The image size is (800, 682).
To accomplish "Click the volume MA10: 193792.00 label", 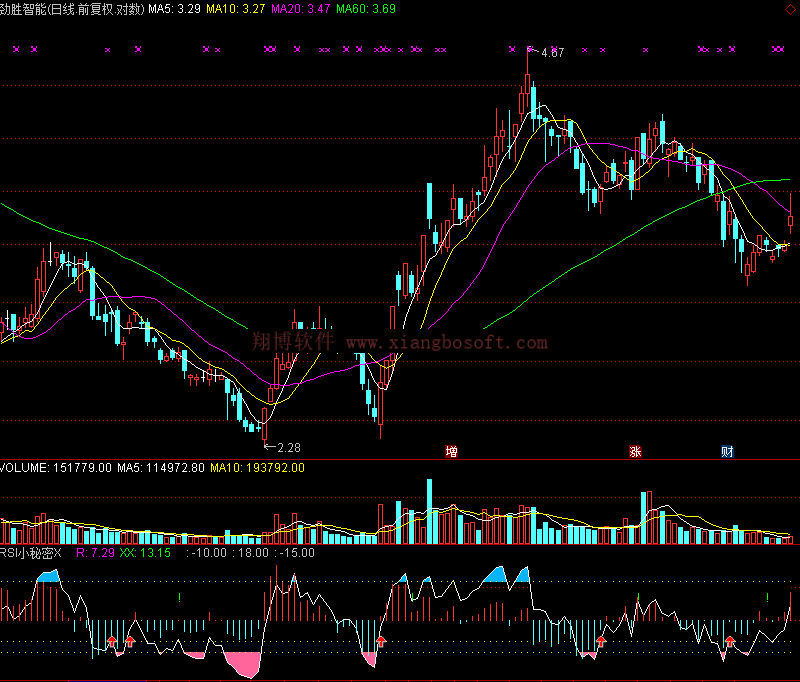I will point(257,468).
